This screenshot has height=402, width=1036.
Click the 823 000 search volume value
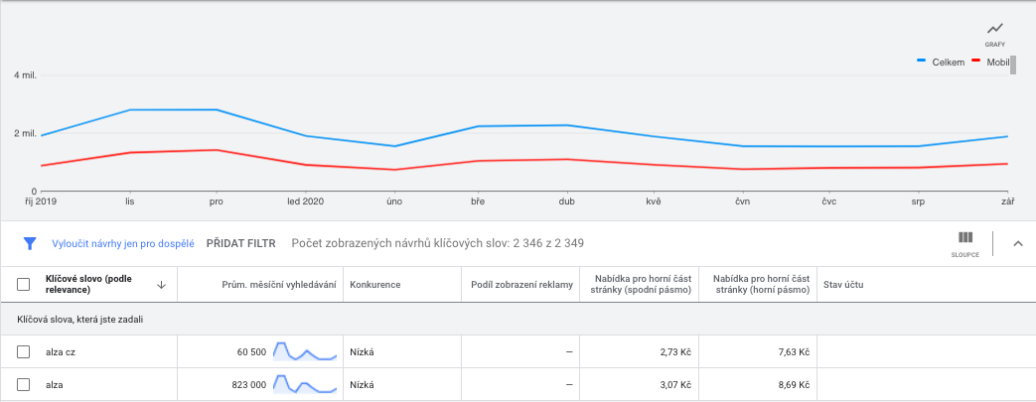point(248,385)
